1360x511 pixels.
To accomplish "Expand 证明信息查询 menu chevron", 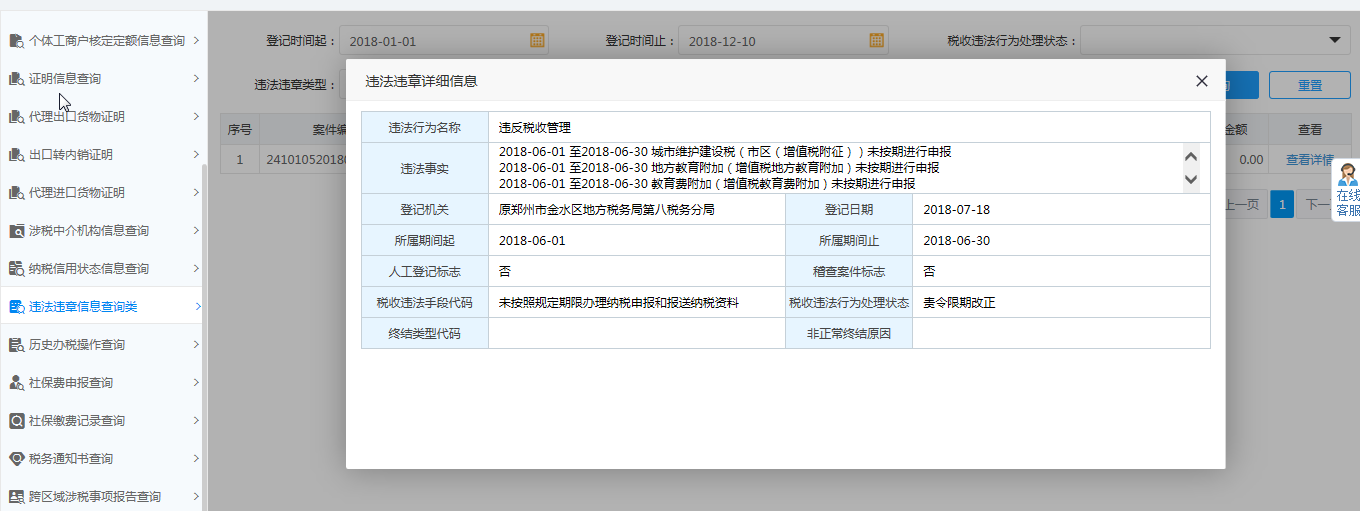I will click(196, 78).
